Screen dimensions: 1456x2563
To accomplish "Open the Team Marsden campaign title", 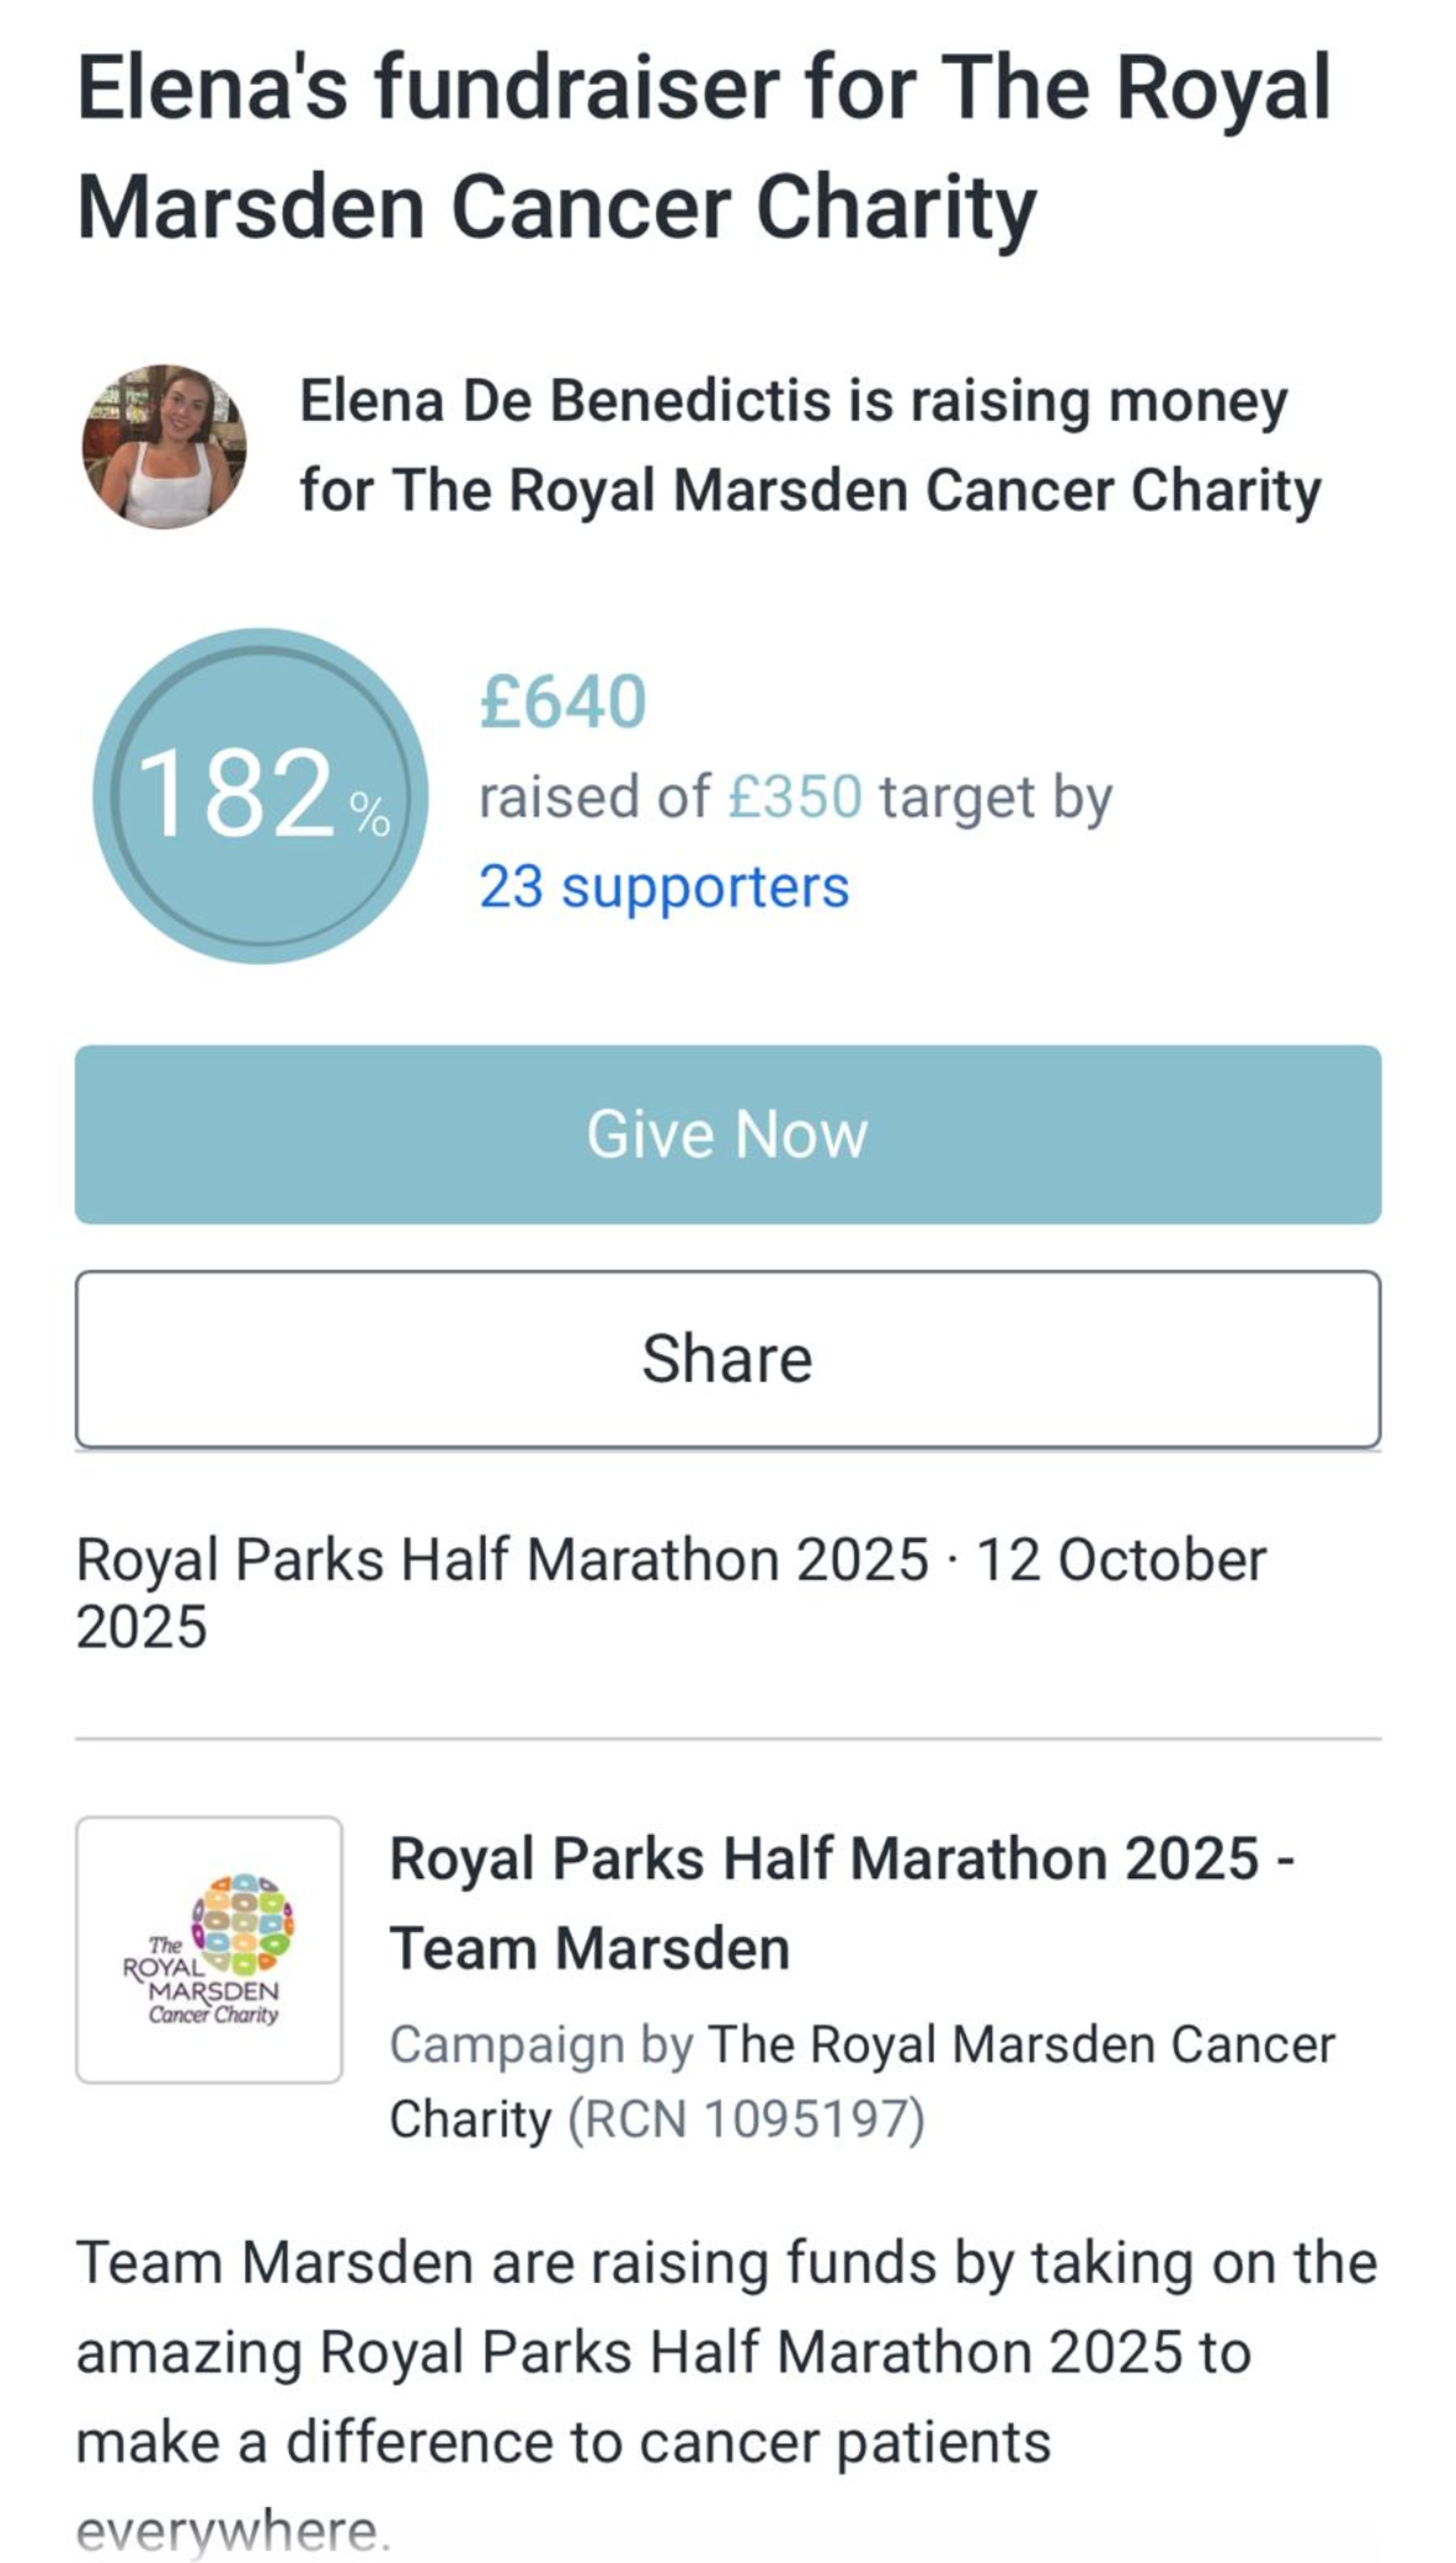I will [x=840, y=1903].
